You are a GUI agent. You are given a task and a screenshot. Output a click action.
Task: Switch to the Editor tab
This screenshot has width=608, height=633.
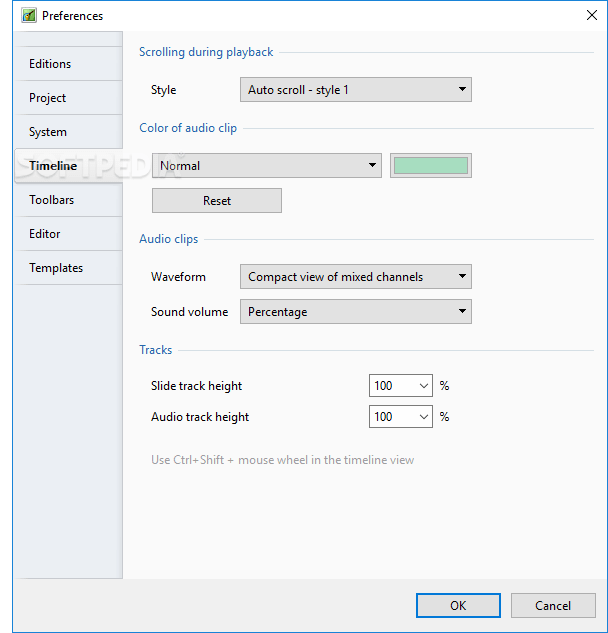pos(69,234)
